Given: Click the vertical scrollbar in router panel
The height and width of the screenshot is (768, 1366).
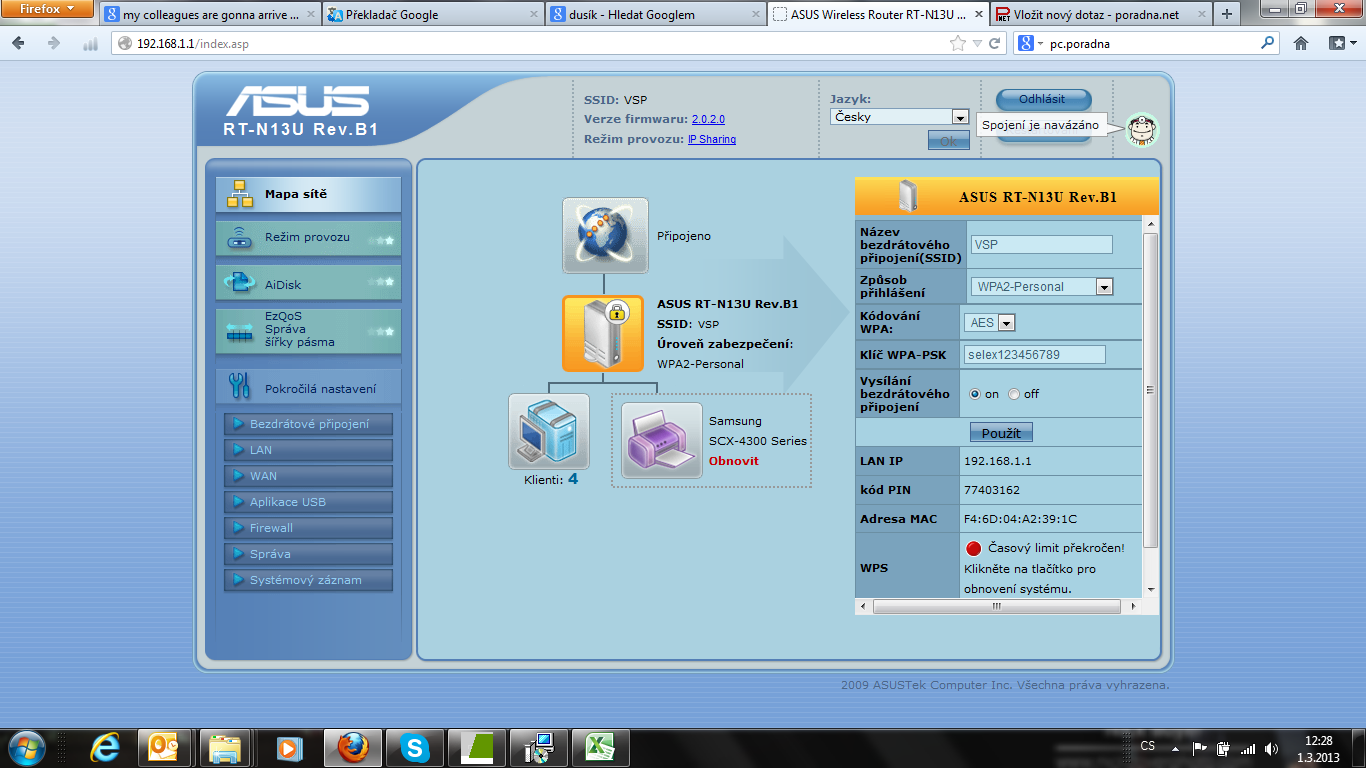Looking at the screenshot, I should (x=1150, y=390).
